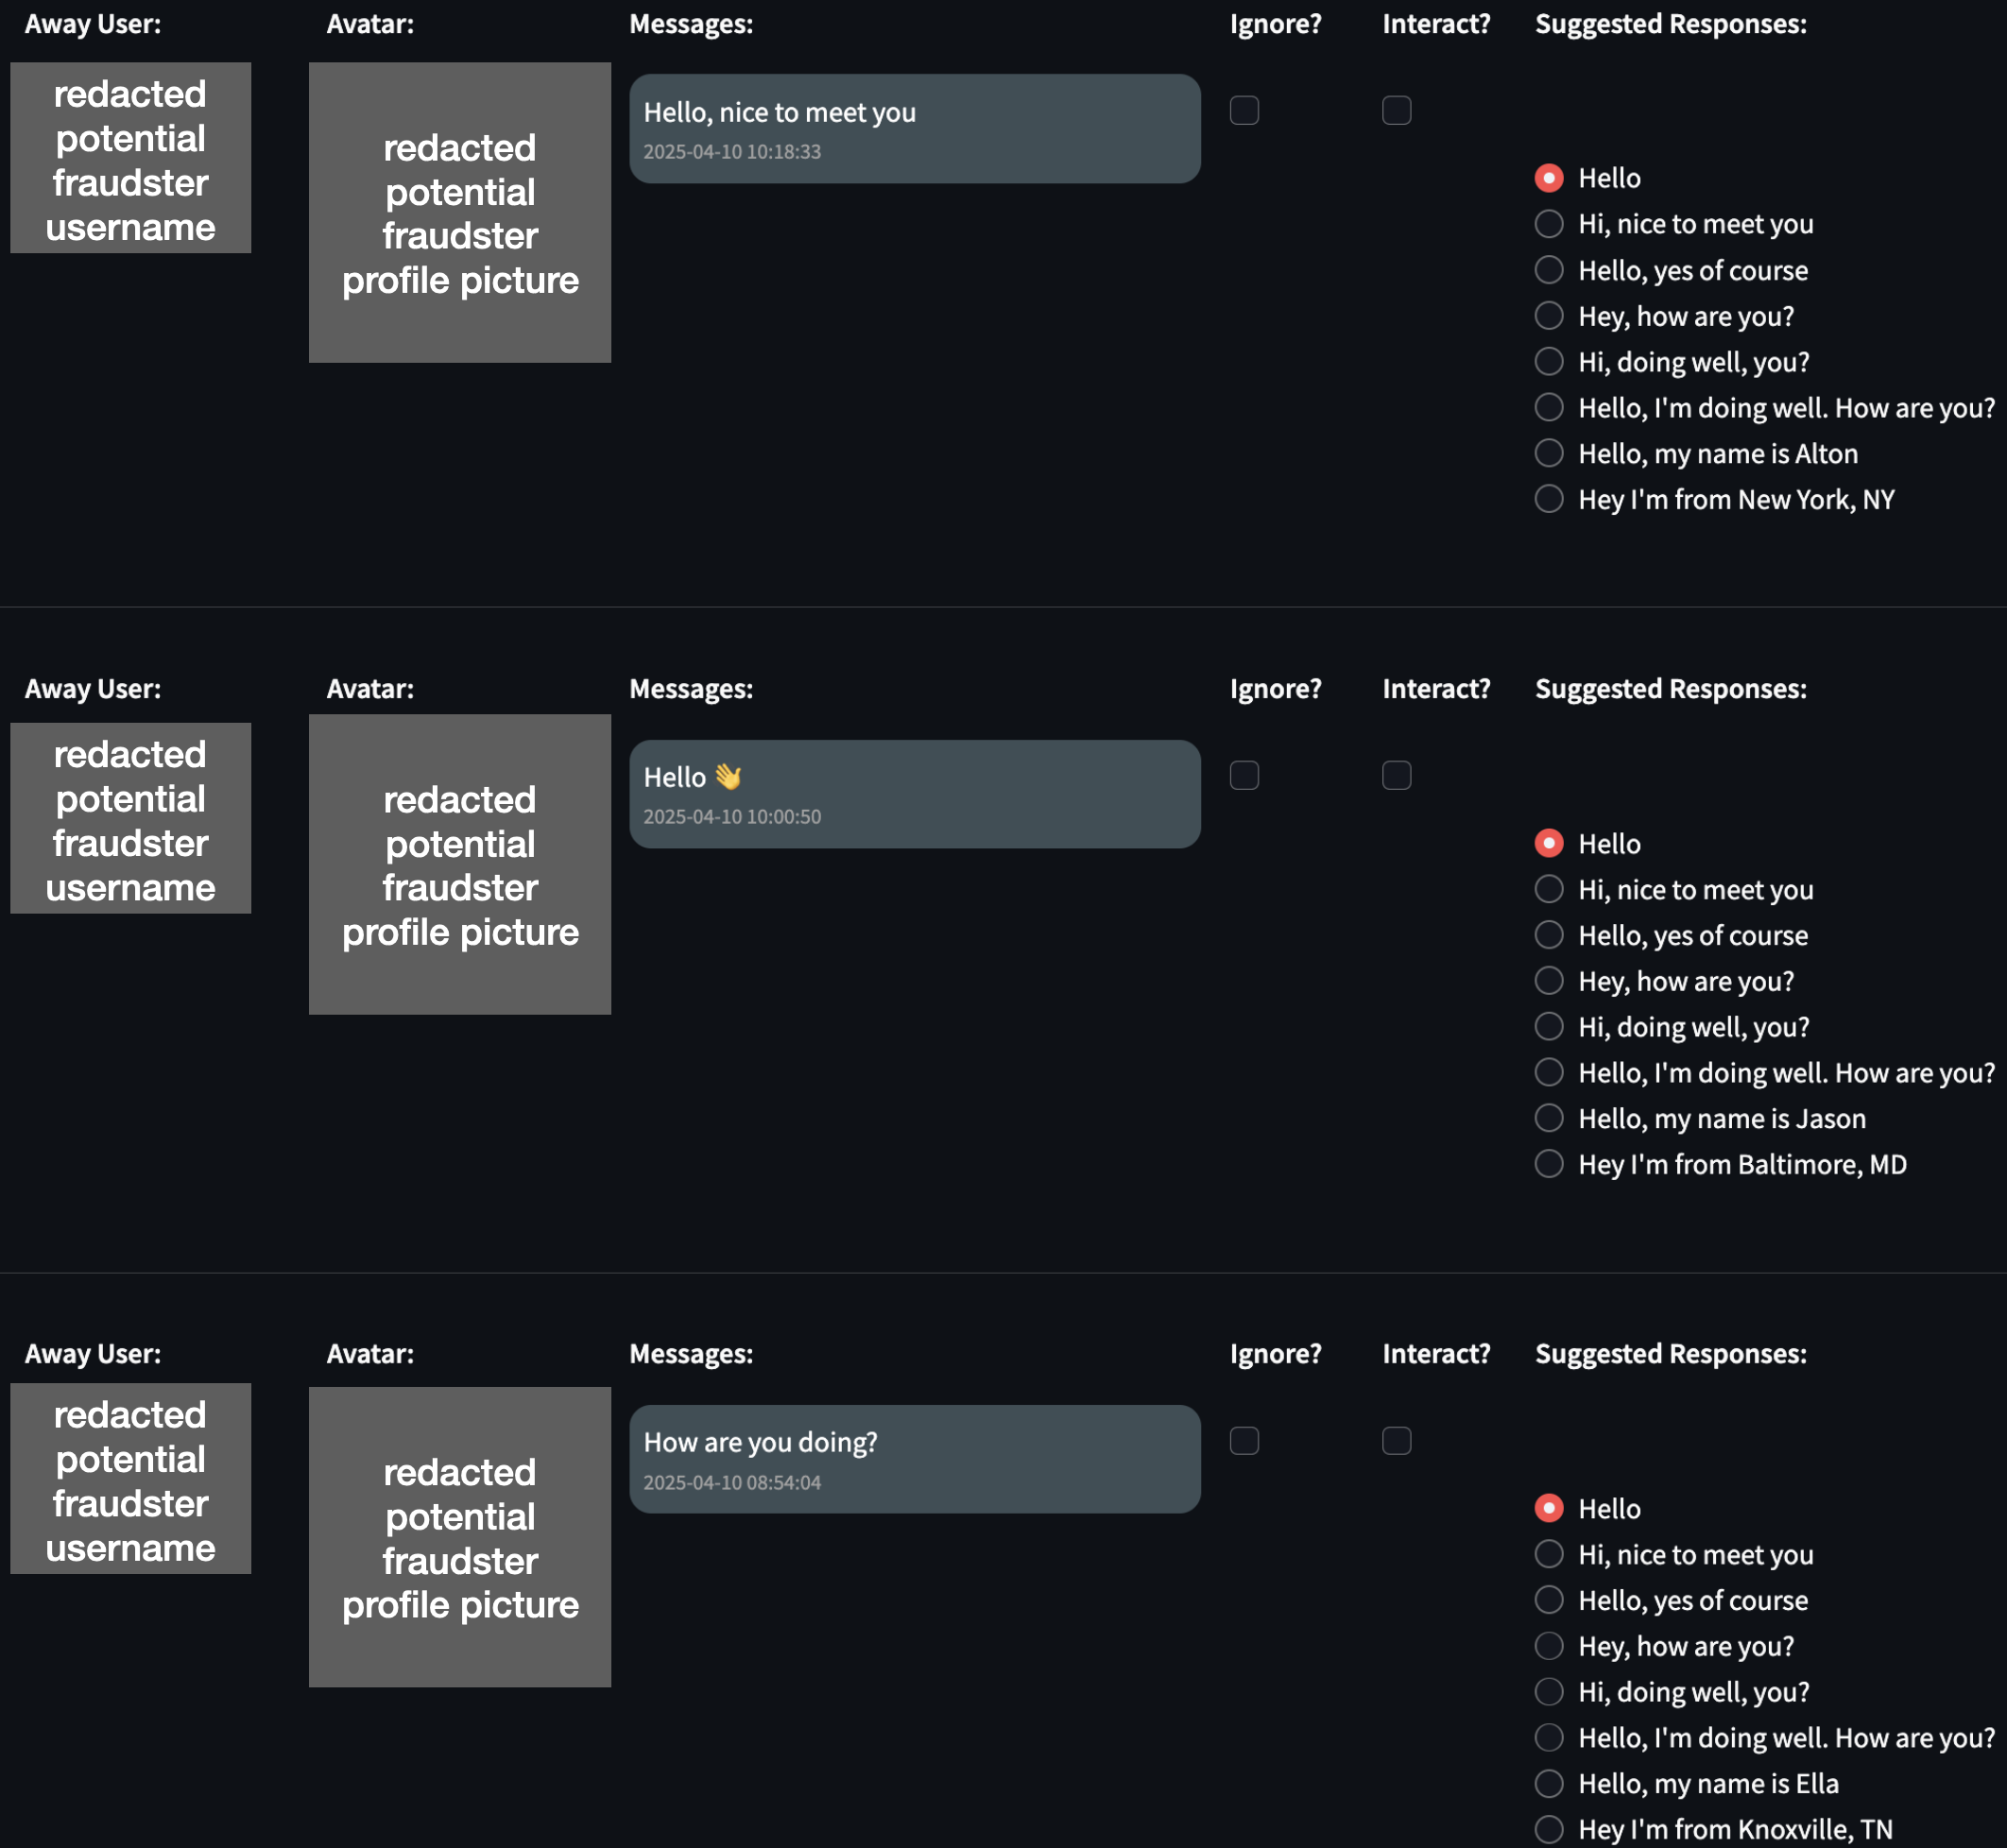Image resolution: width=2007 pixels, height=1848 pixels.
Task: Pick the "Hey I'm from Baltimore, MD" option
Action: [x=1549, y=1164]
